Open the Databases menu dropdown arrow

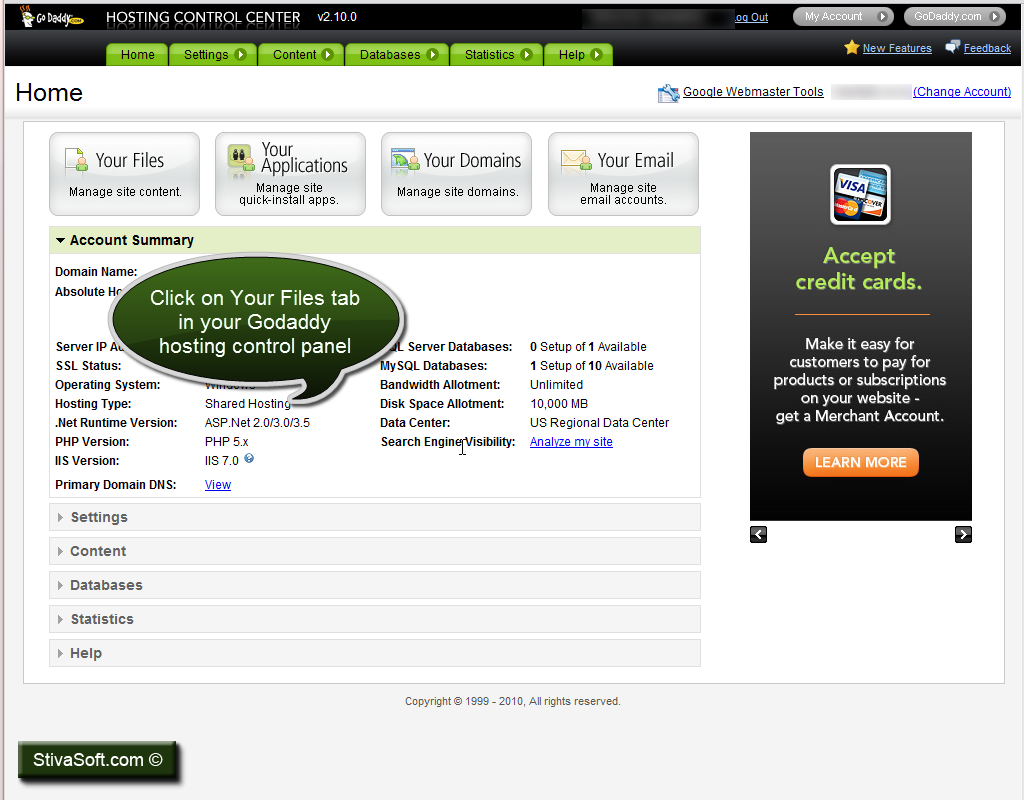click(432, 55)
